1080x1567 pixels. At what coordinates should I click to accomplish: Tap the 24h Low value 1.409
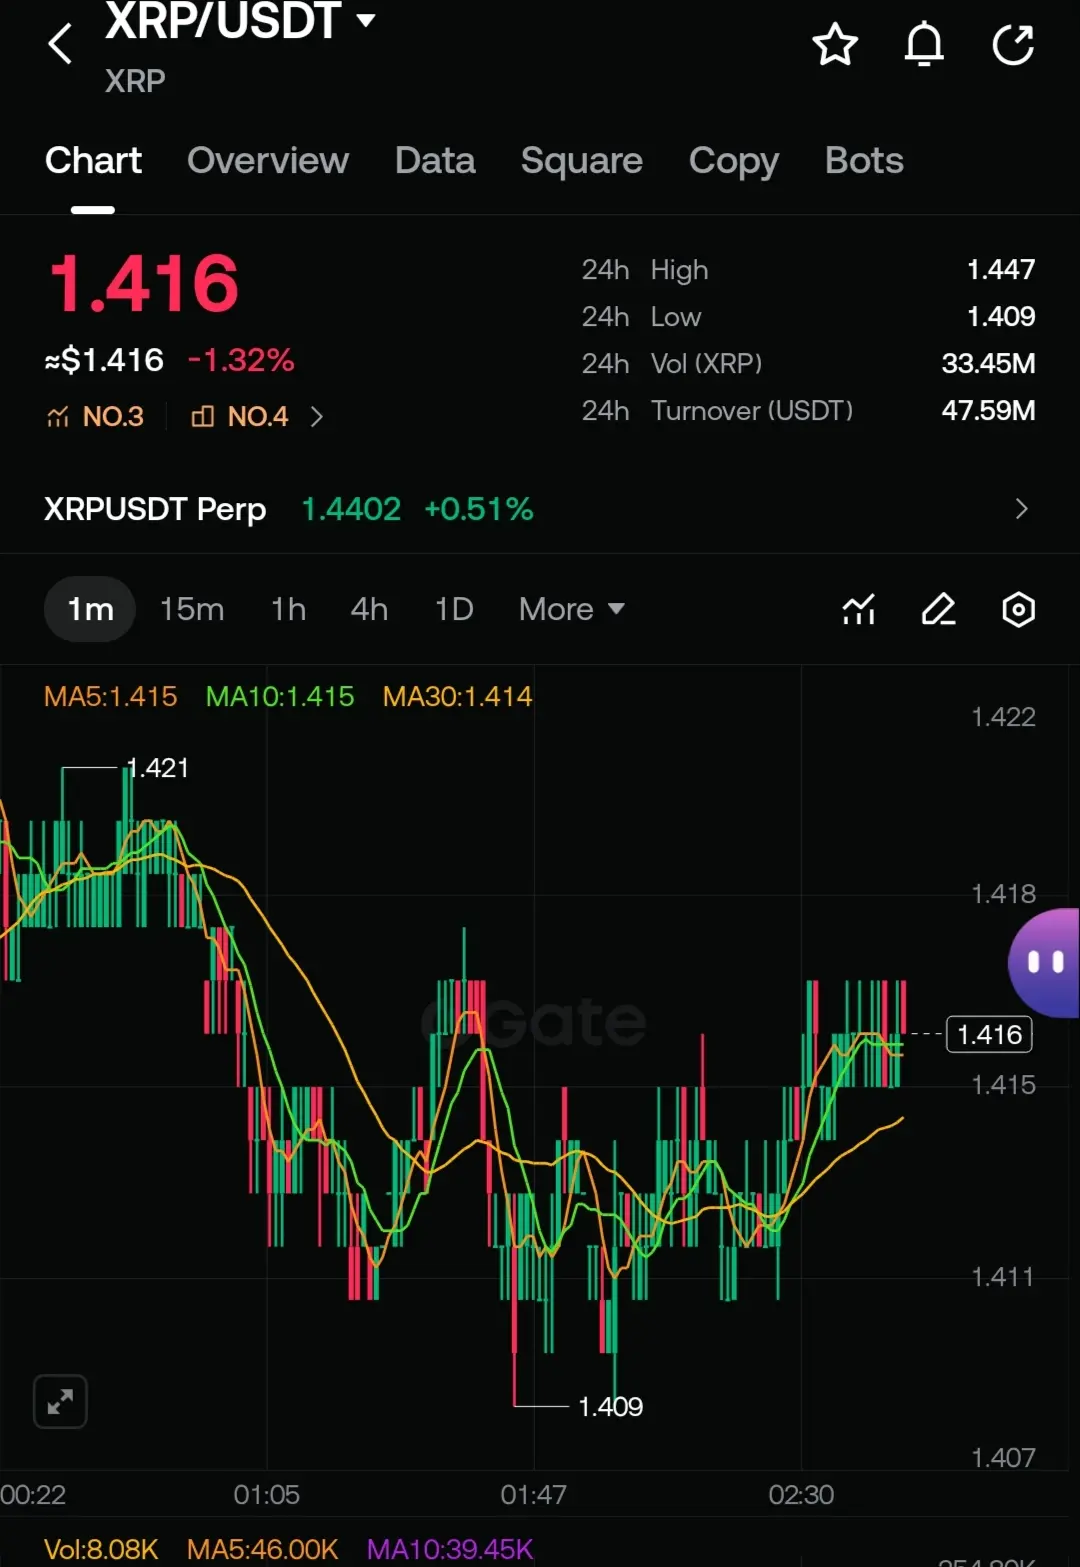pyautogui.click(x=1001, y=317)
